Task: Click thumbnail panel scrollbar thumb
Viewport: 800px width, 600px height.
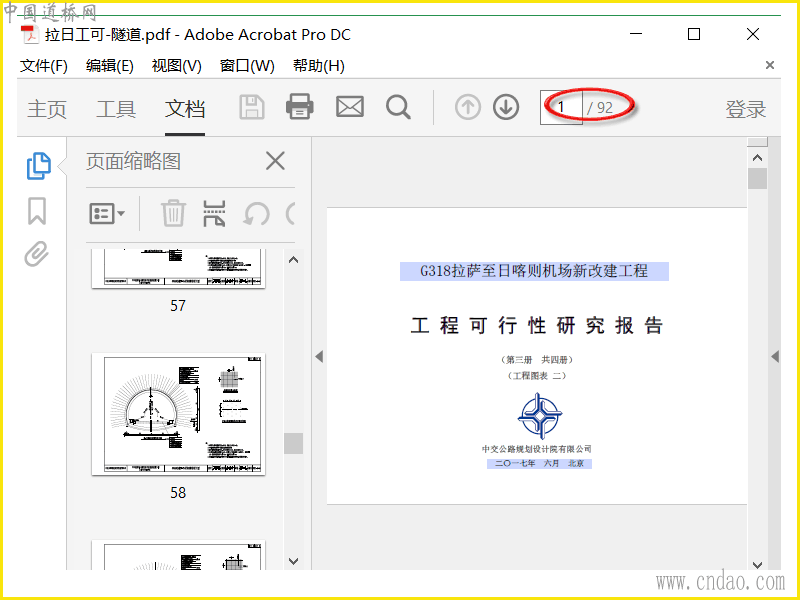Action: pyautogui.click(x=293, y=443)
